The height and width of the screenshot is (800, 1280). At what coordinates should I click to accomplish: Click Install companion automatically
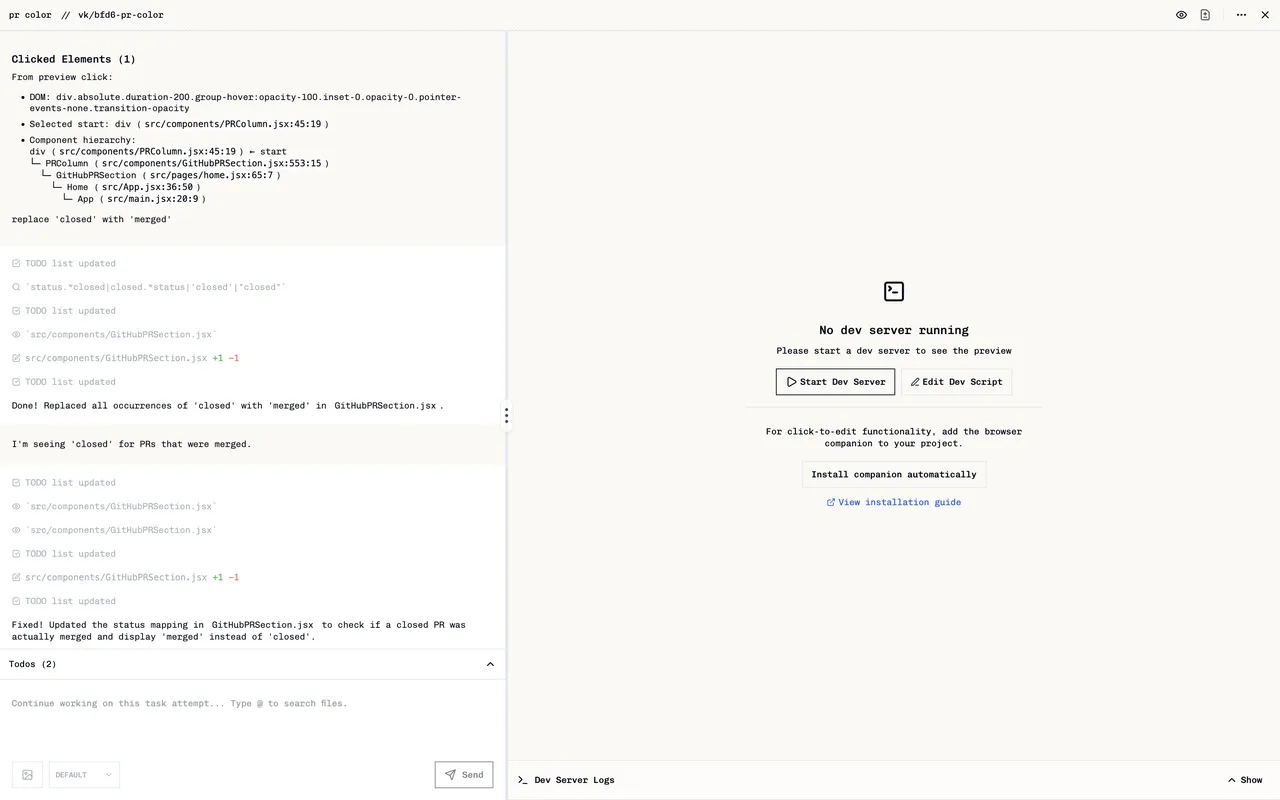pos(894,474)
